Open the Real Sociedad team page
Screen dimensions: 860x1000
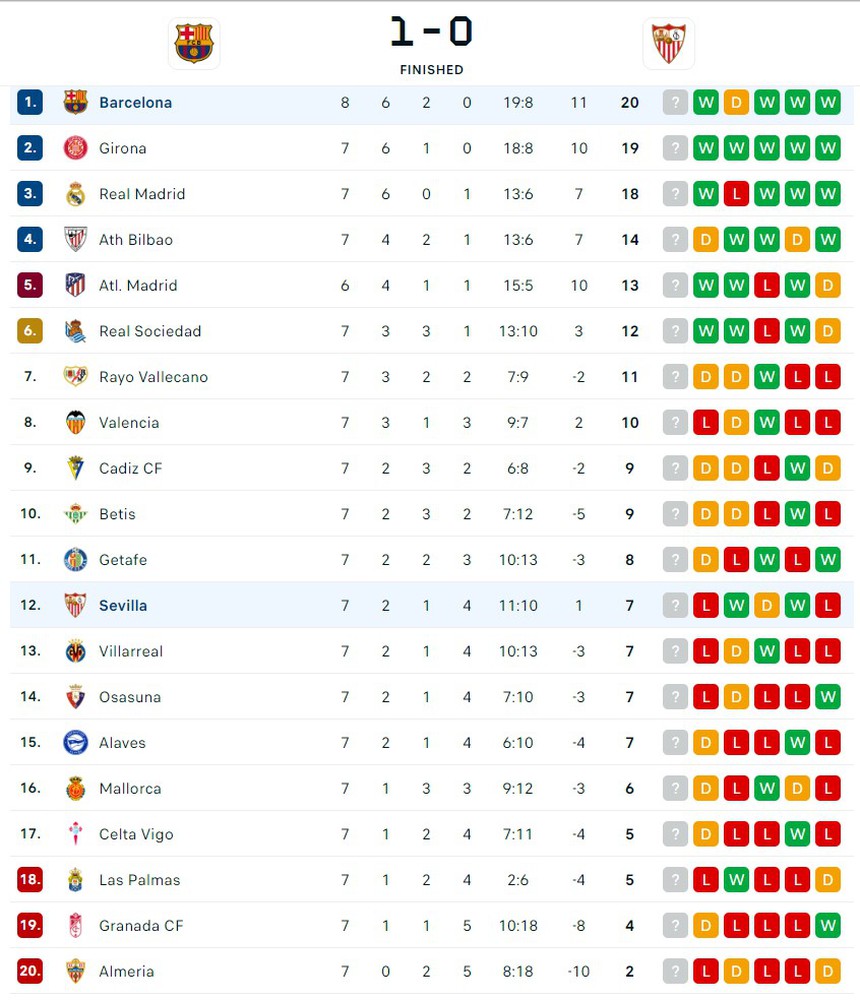pyautogui.click(x=150, y=331)
